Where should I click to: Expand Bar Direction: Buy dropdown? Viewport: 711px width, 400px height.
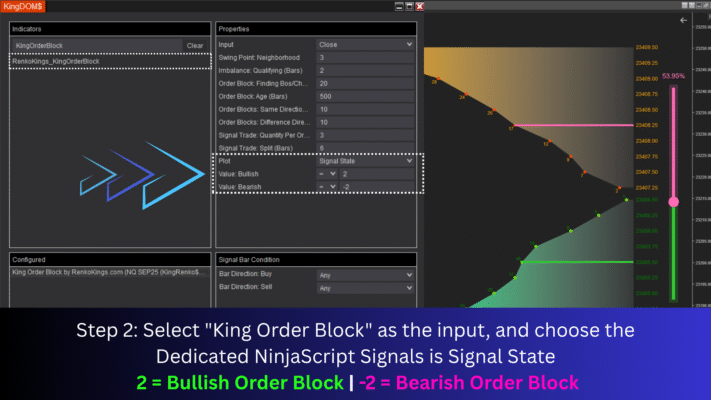[x=365, y=274]
